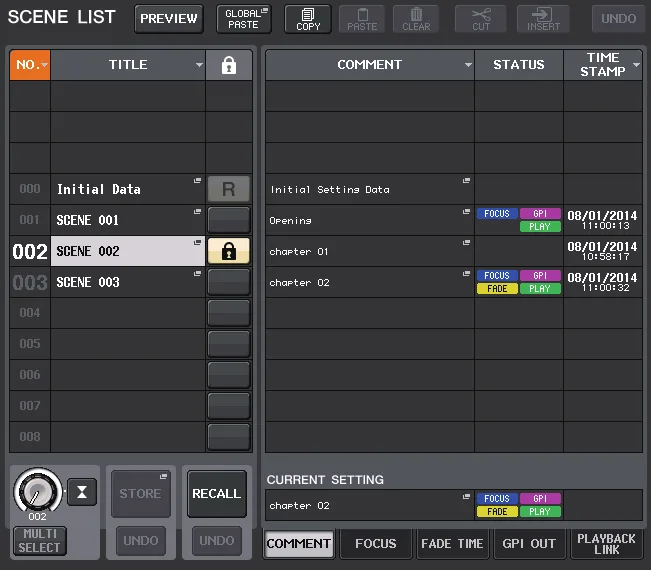
Task: Select scene number 001
Action: (30, 220)
